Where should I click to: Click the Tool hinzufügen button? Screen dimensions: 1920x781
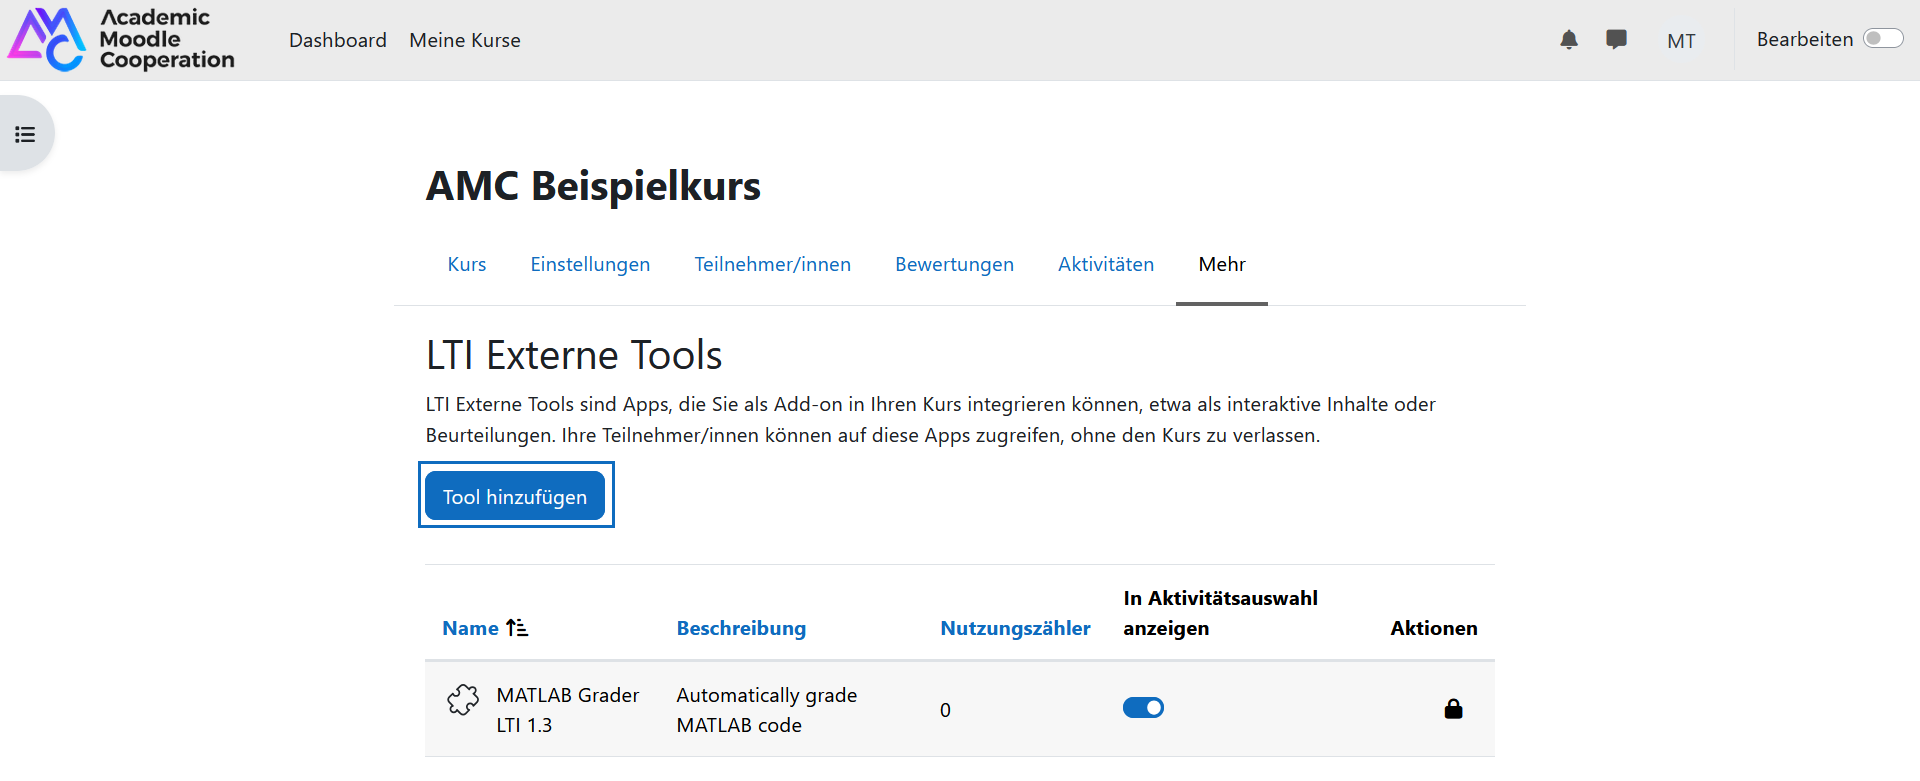click(515, 496)
